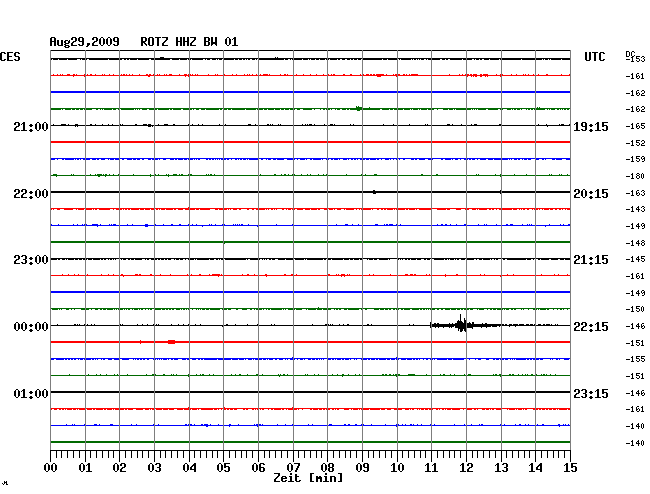Screen dimensions: 650x494
Task: Click the Zeit [min] axis title
Action: tap(308, 478)
